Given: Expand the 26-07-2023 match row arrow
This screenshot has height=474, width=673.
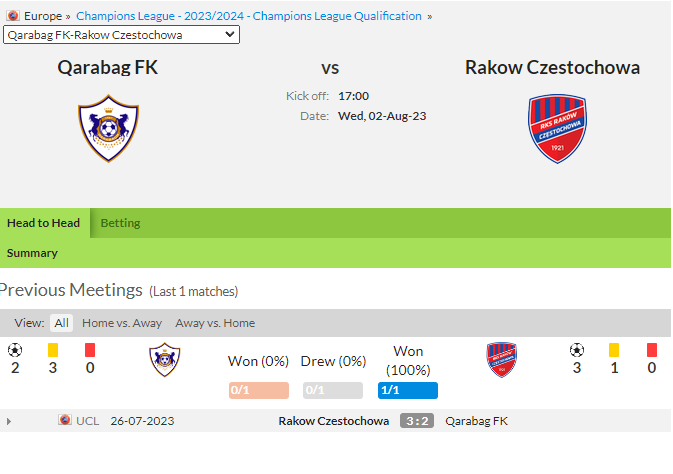Looking at the screenshot, I should [x=9, y=421].
